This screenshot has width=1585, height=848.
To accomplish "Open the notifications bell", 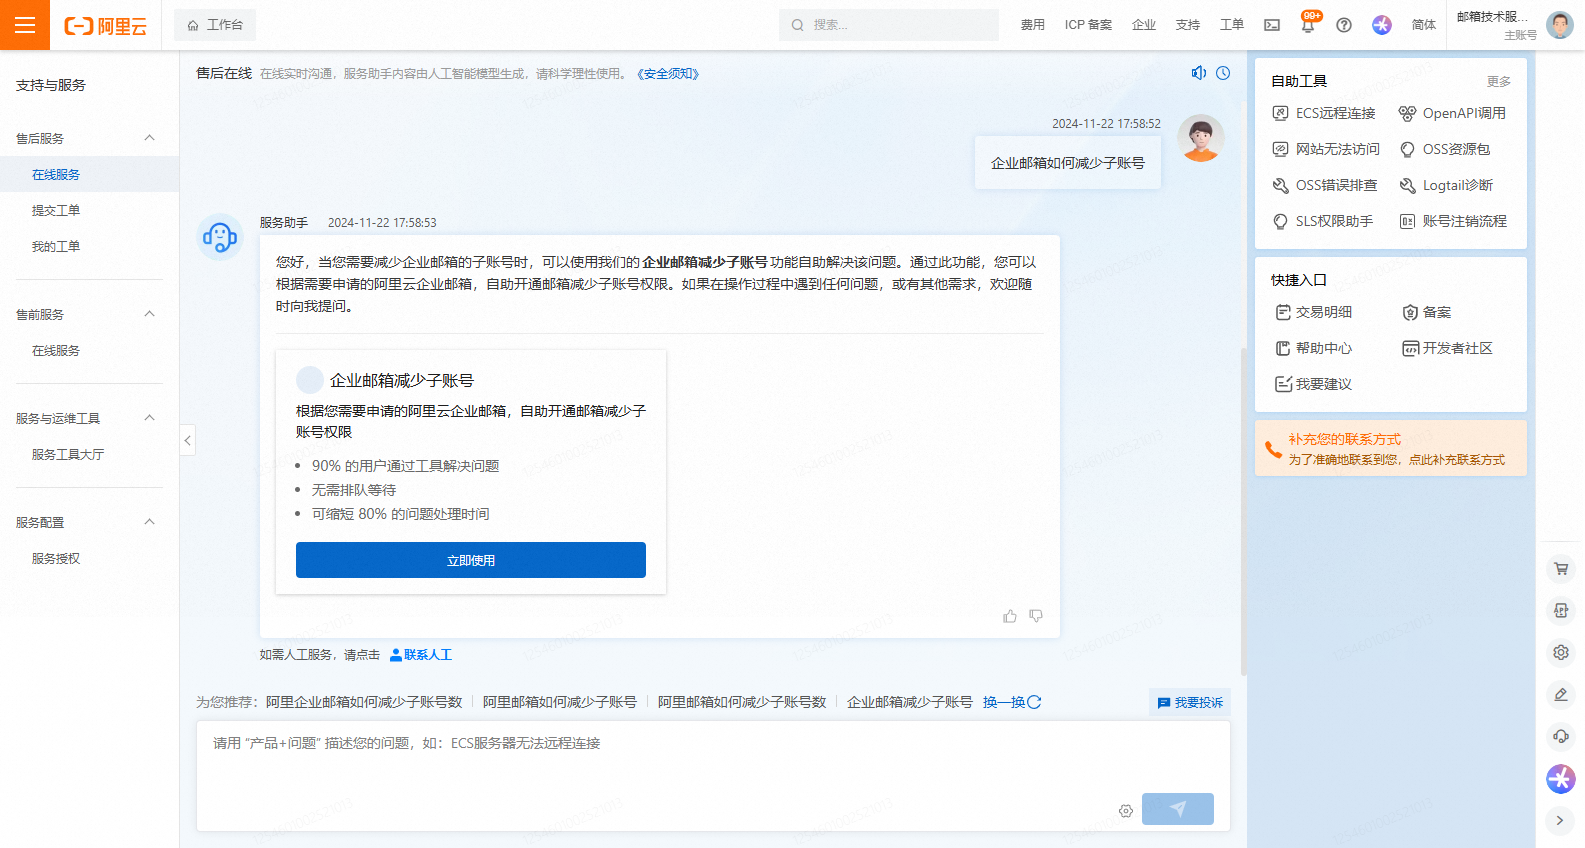I will click(x=1308, y=25).
